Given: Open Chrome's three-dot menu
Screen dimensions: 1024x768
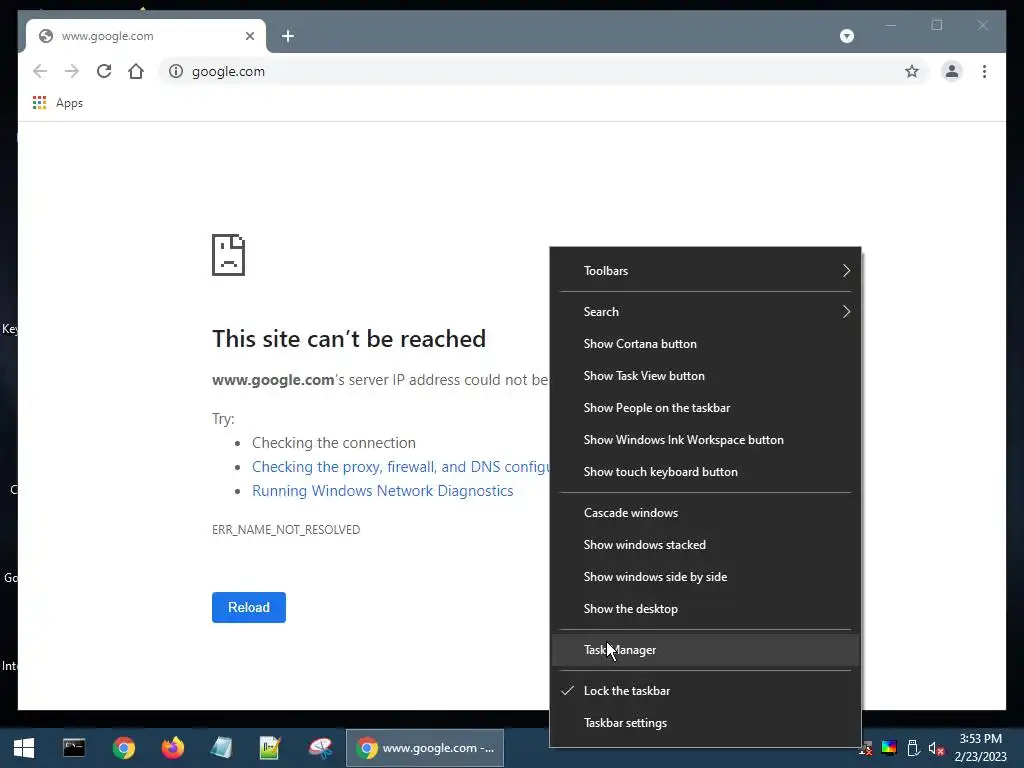Looking at the screenshot, I should pos(984,71).
